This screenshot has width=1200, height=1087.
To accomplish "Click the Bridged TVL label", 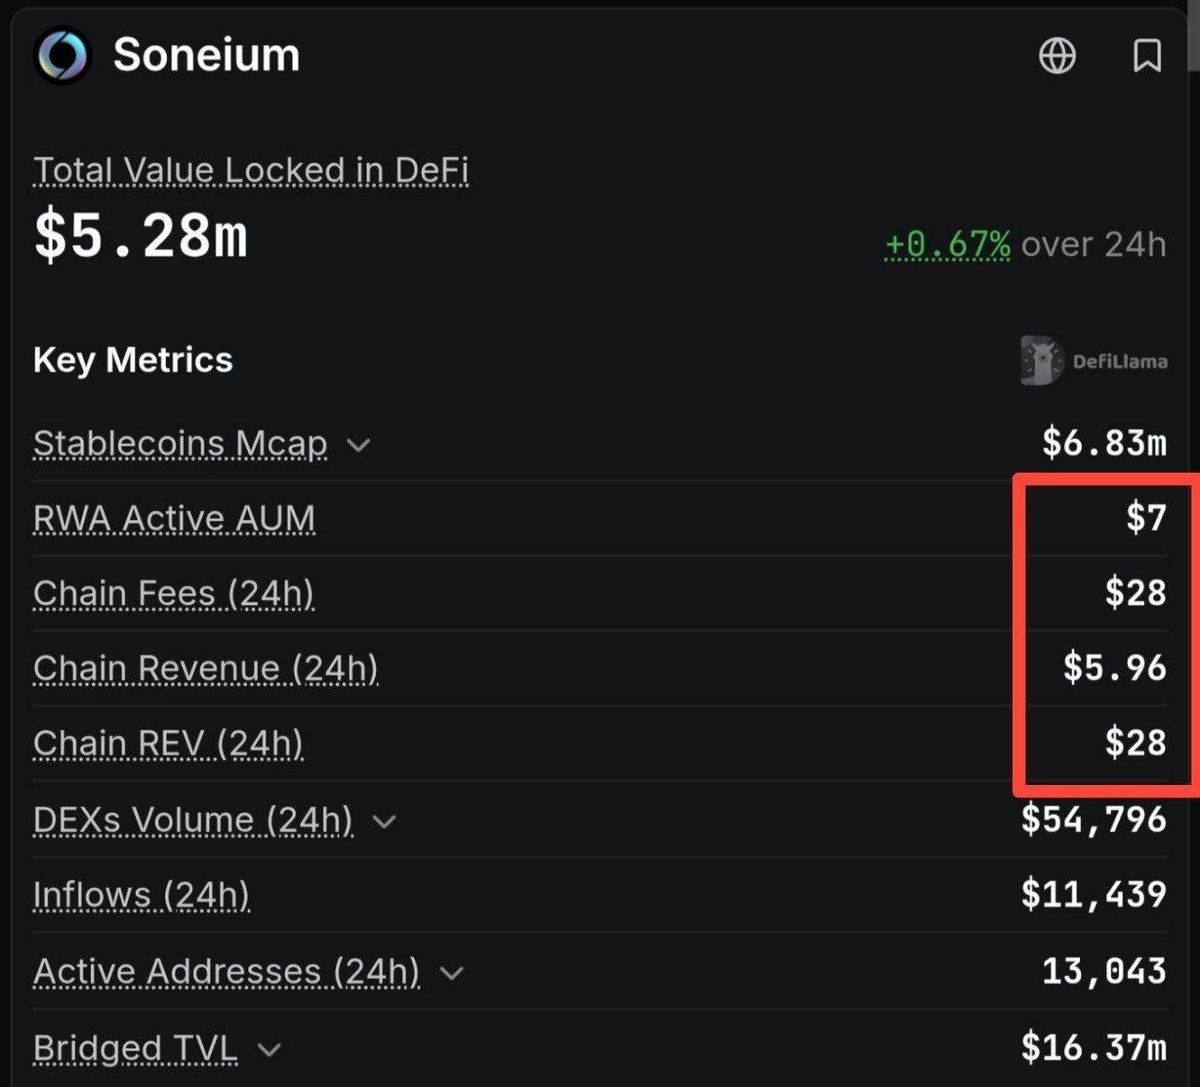I will [x=135, y=1048].
